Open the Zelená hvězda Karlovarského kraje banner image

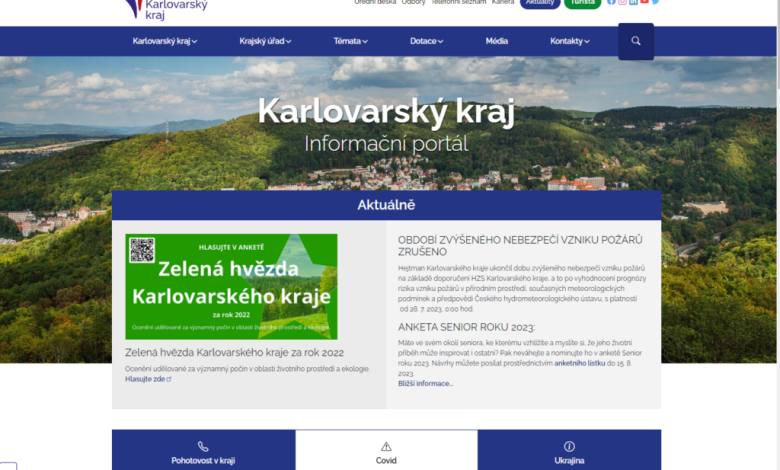[231, 286]
